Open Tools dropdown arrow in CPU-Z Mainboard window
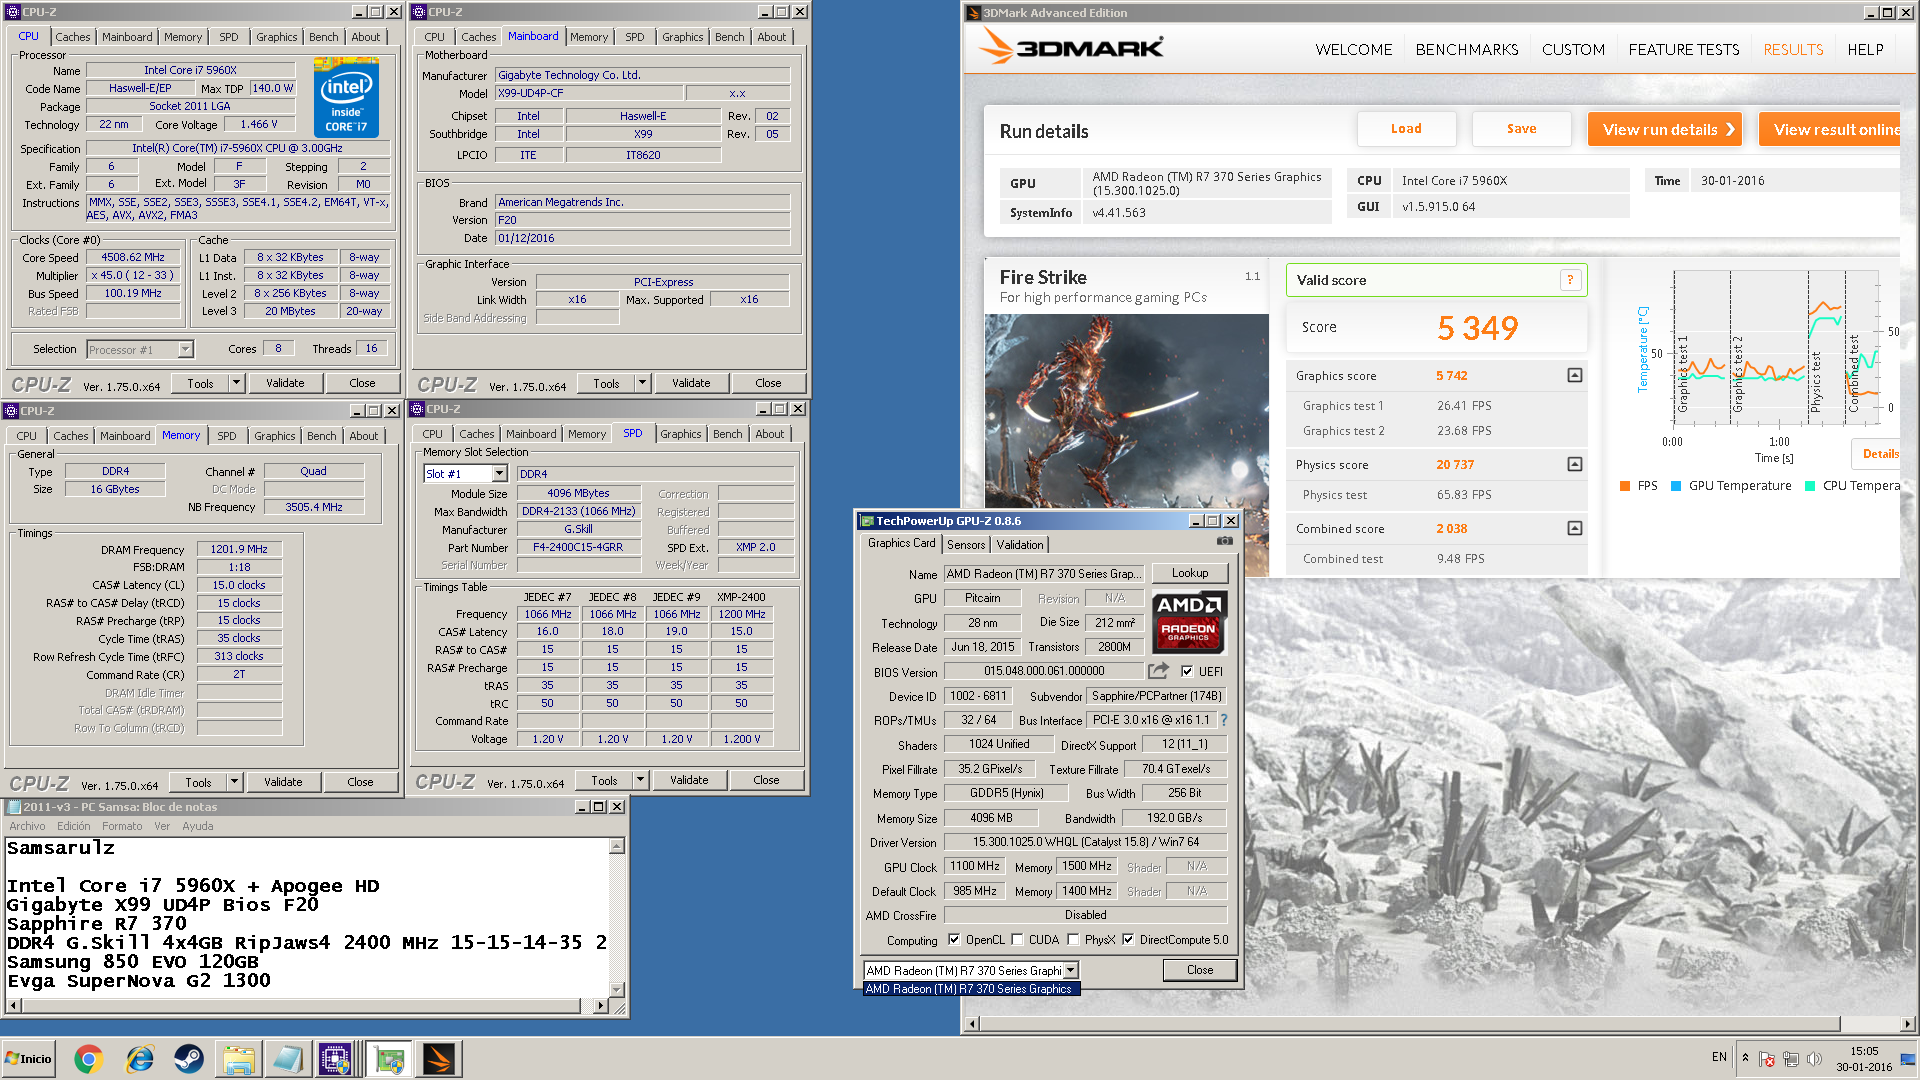This screenshot has width=1920, height=1080. click(x=642, y=383)
